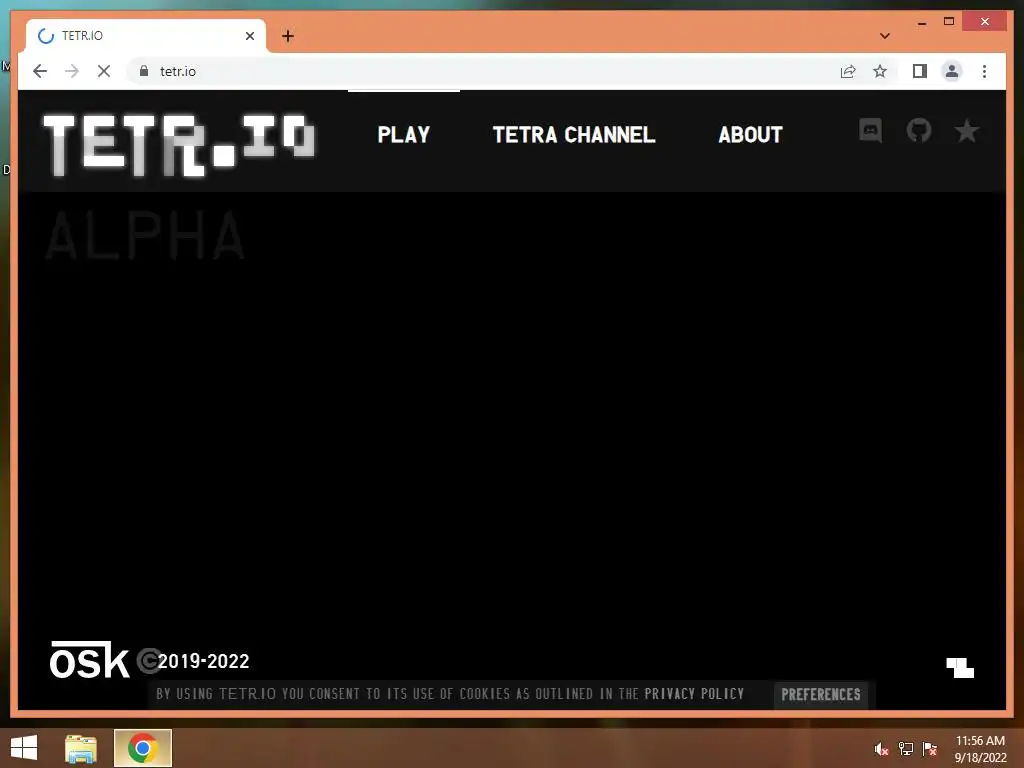Open the PLAY menu item
This screenshot has width=1024, height=768.
coord(404,135)
